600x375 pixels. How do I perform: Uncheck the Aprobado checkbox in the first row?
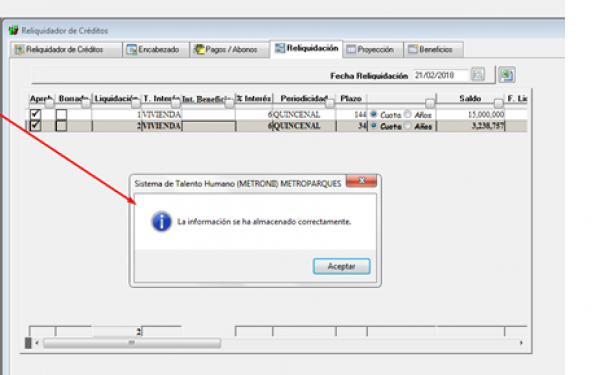pos(35,114)
